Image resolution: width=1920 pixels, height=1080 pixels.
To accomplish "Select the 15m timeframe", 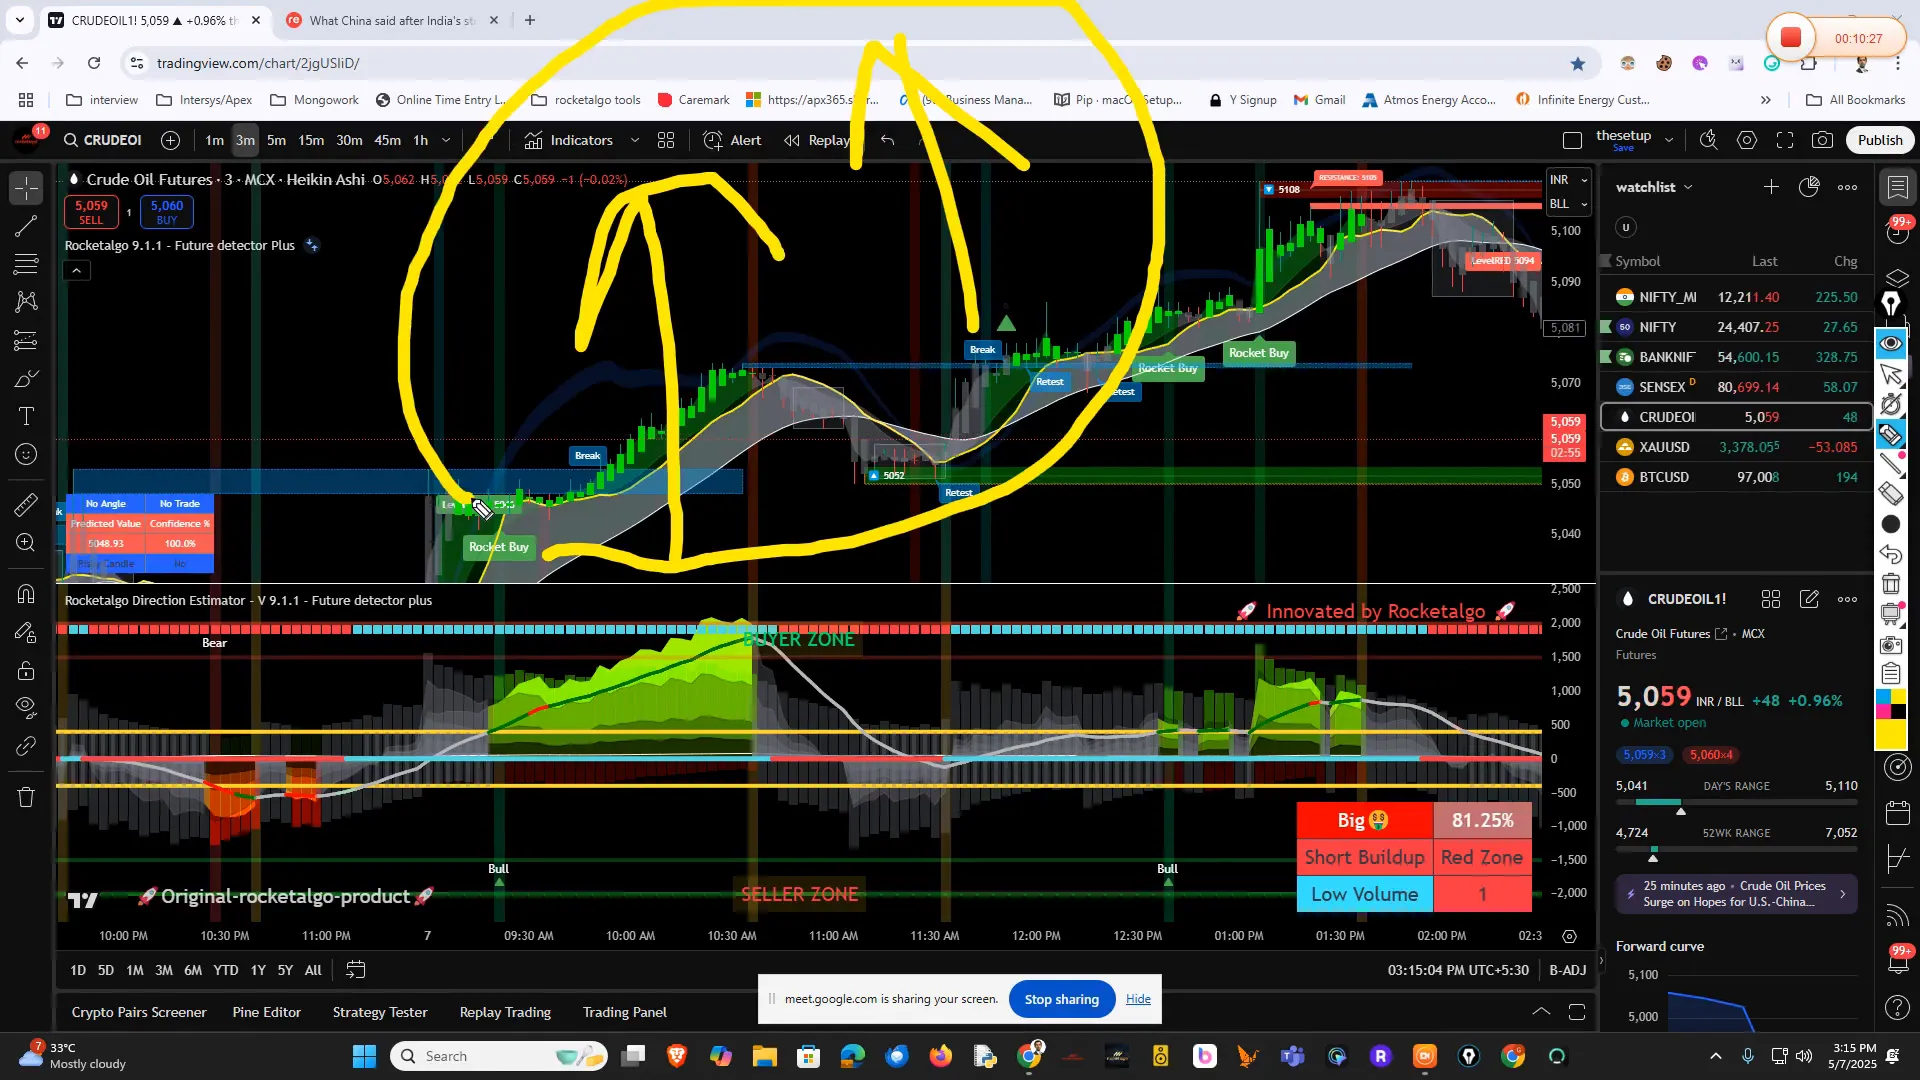I will pos(311,140).
